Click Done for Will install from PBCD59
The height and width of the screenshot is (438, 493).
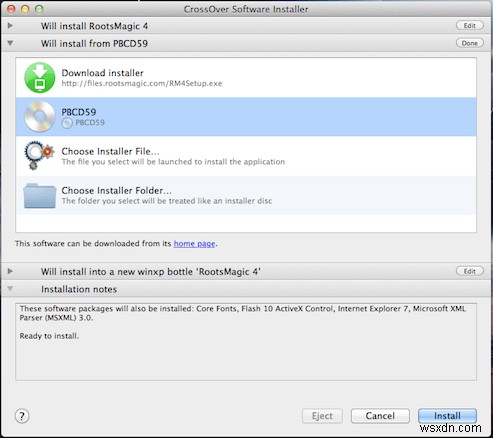click(469, 43)
